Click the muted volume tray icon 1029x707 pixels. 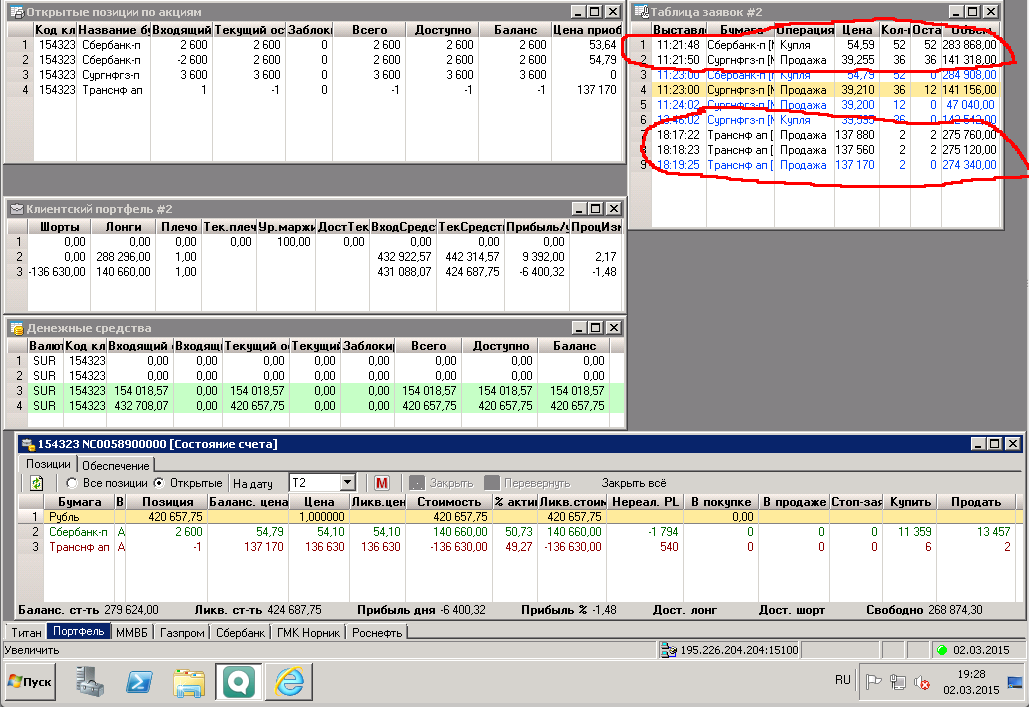coord(922,683)
